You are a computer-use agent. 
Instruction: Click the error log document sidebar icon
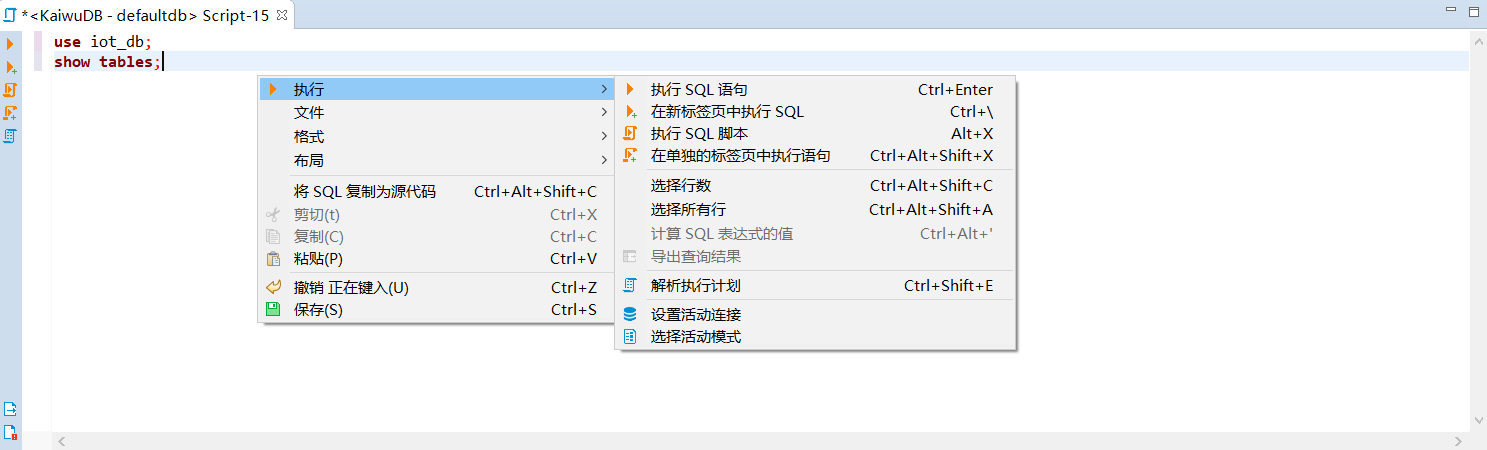10,432
